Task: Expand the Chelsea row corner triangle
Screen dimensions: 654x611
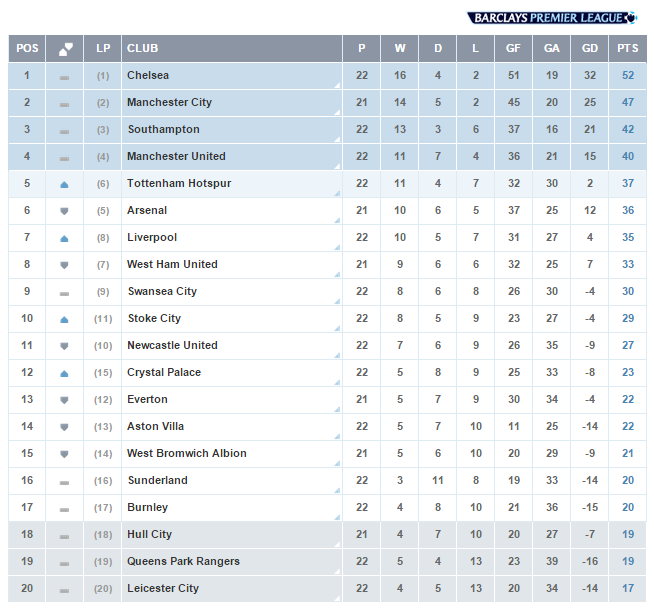Action: tap(336, 85)
